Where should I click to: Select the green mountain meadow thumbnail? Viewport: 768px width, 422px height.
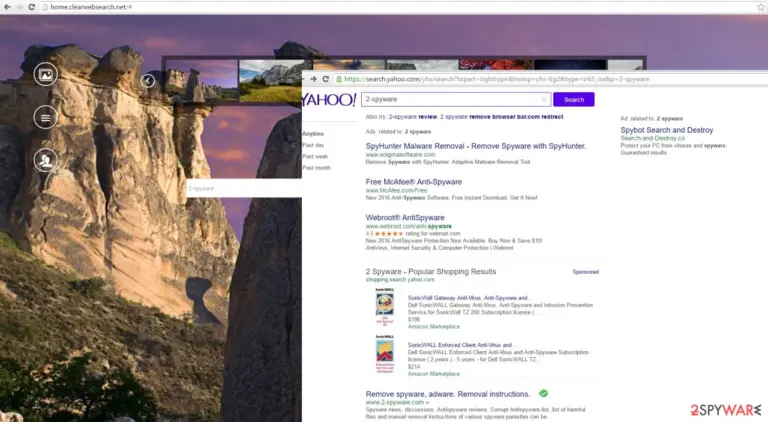pos(270,81)
